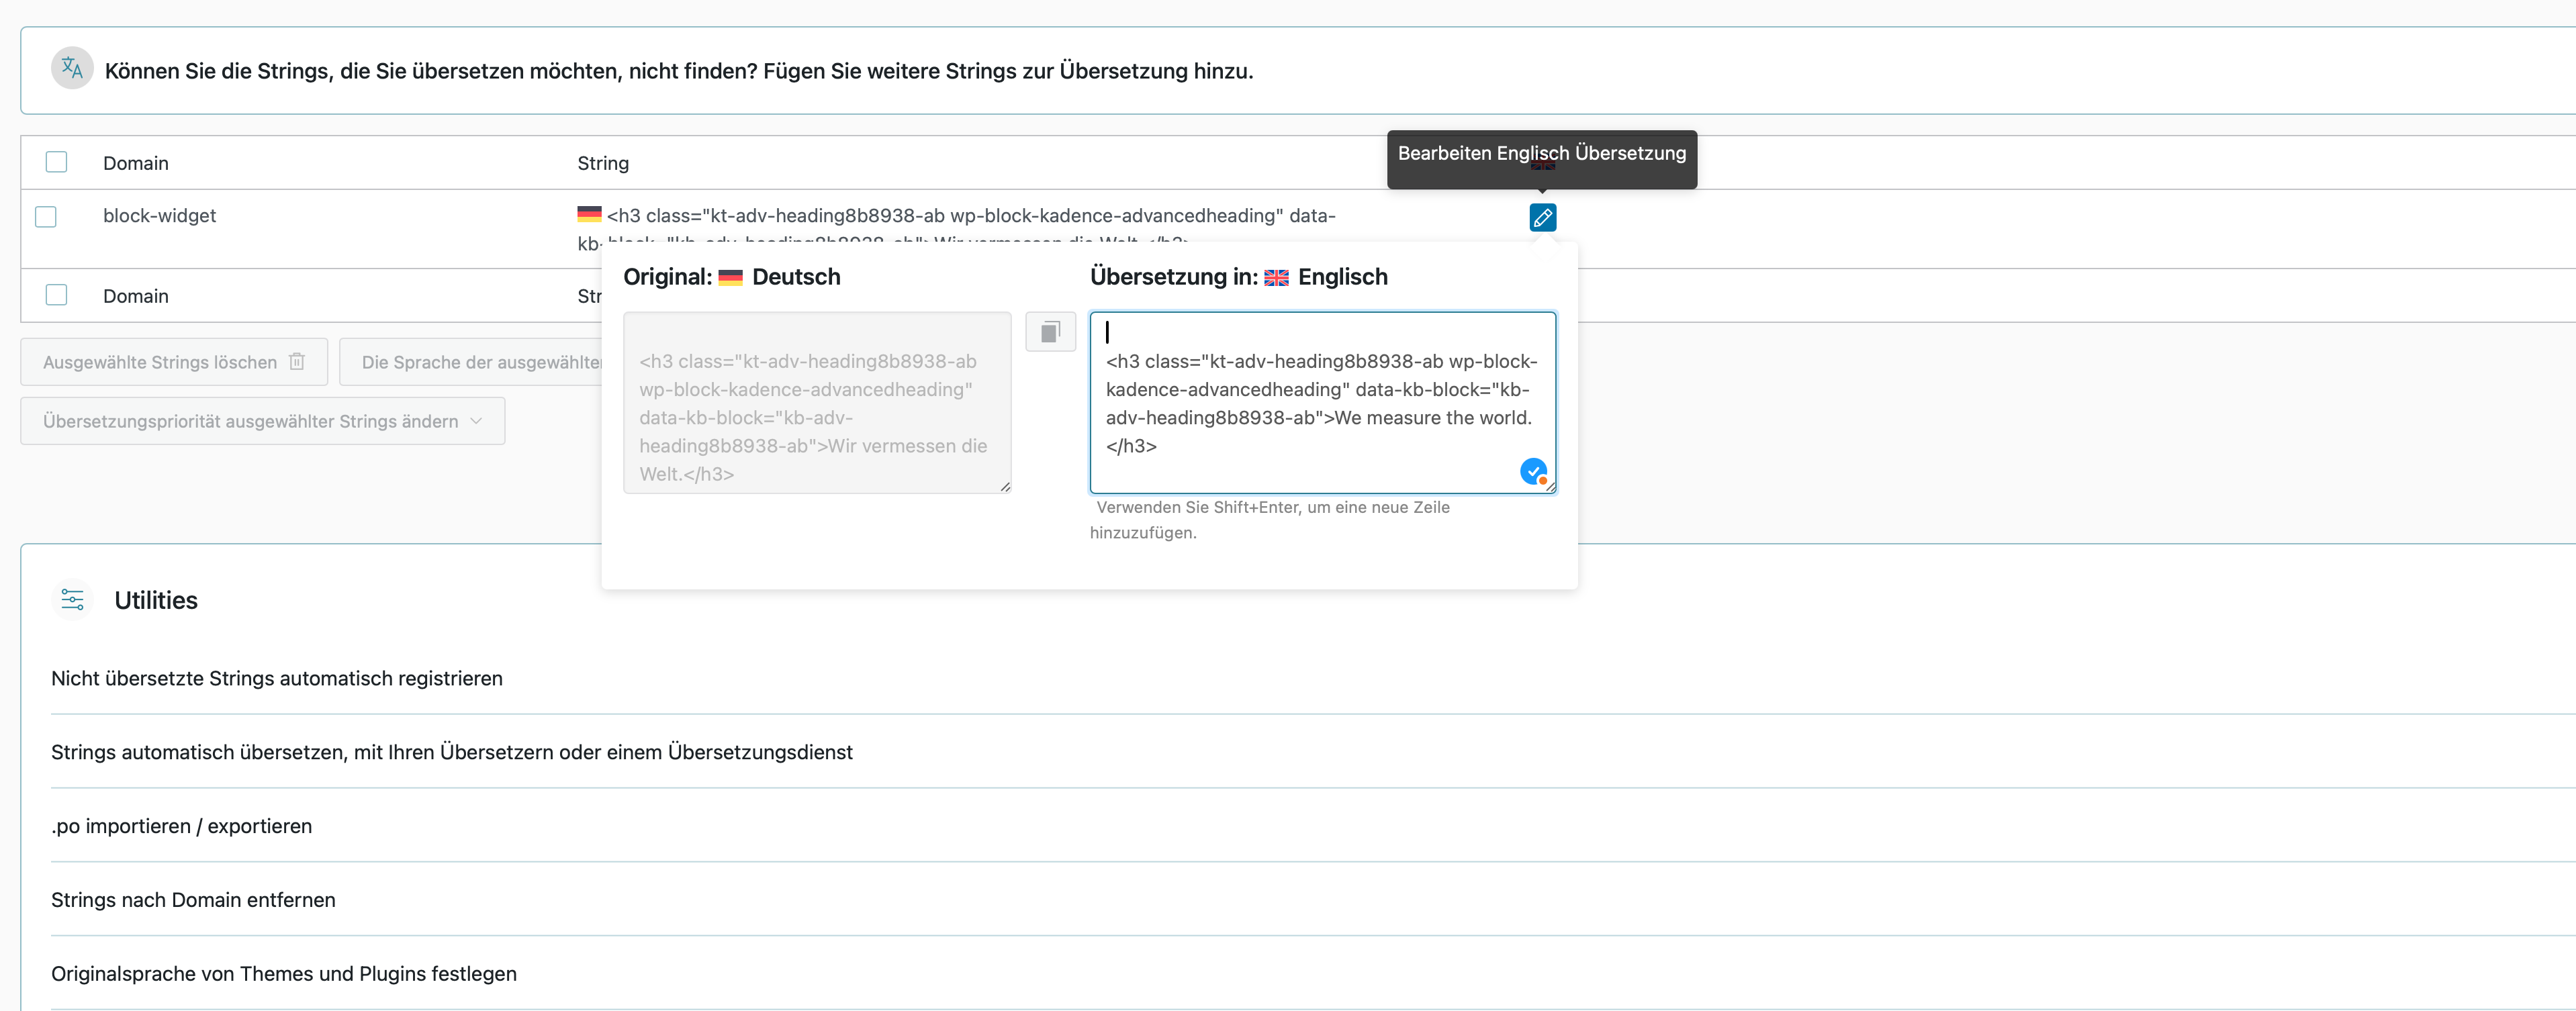Click the 'Utilities' heading
2576x1011 pixels.
[156, 600]
